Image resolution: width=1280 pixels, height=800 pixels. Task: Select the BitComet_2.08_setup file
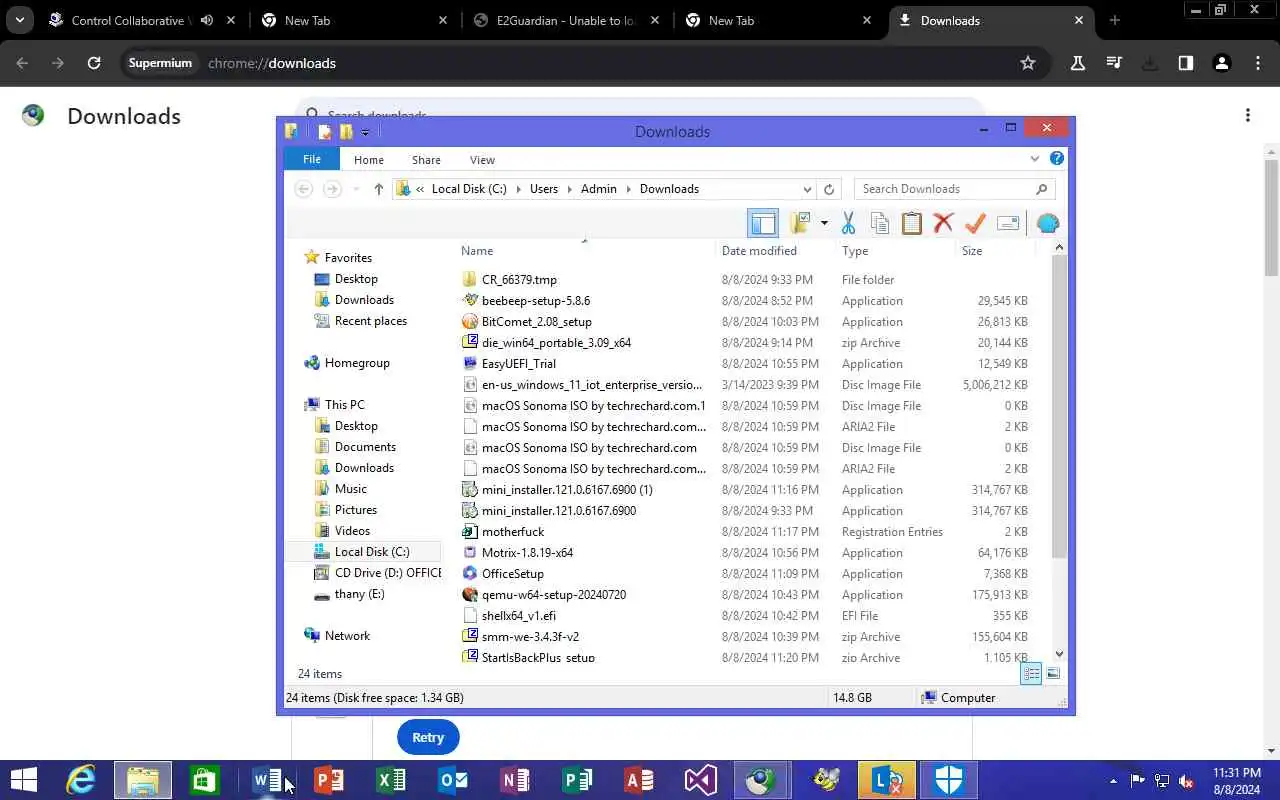pyautogui.click(x=537, y=322)
